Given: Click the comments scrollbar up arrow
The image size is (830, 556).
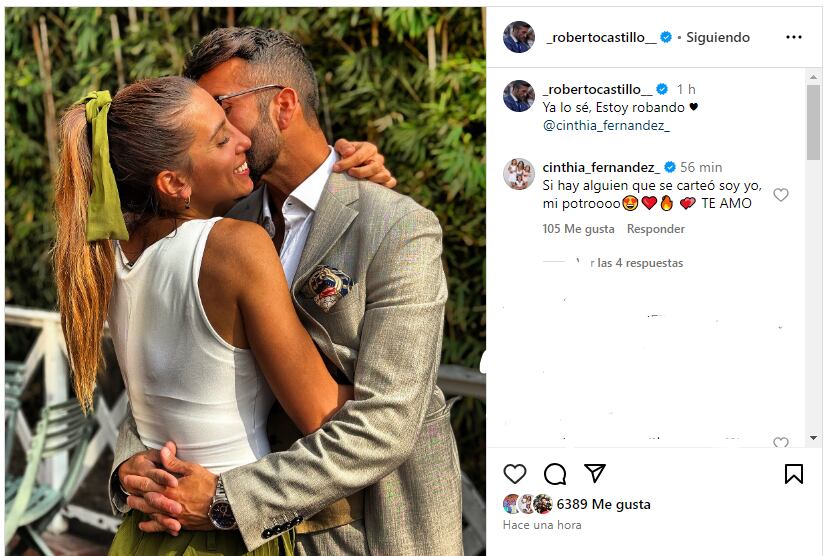Looking at the screenshot, I should pos(813,77).
